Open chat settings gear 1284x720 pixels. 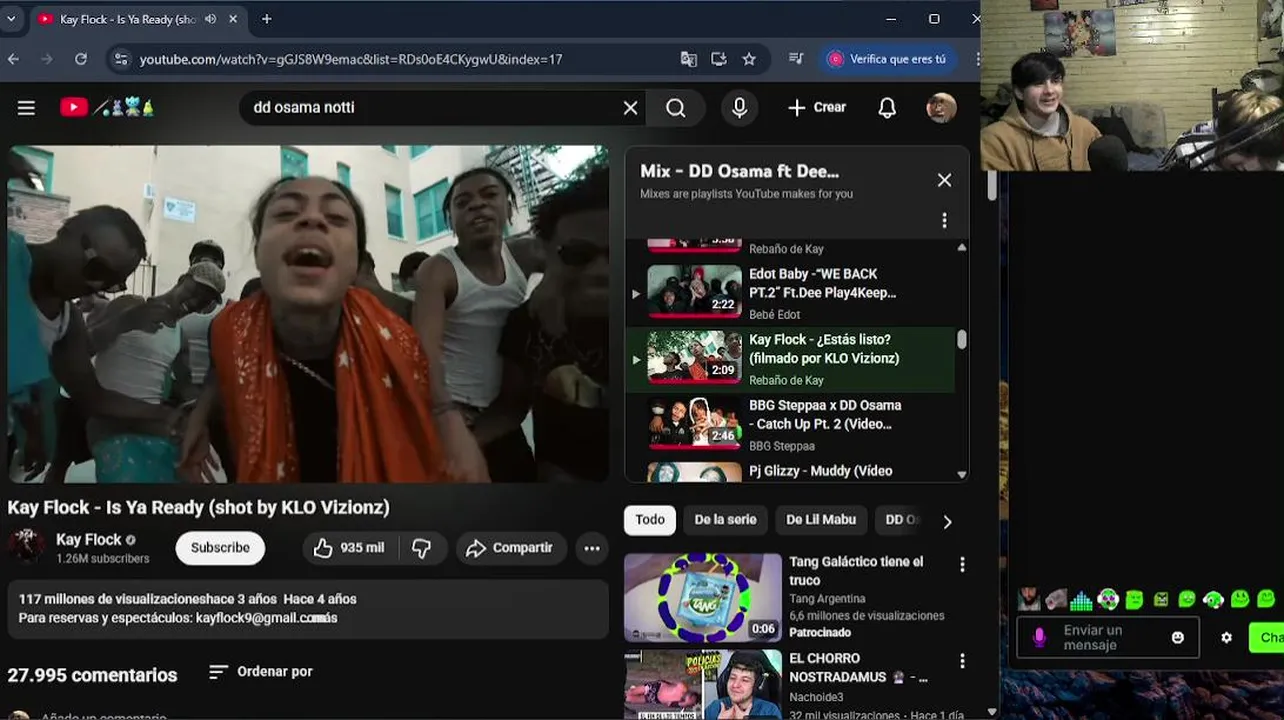point(1227,638)
